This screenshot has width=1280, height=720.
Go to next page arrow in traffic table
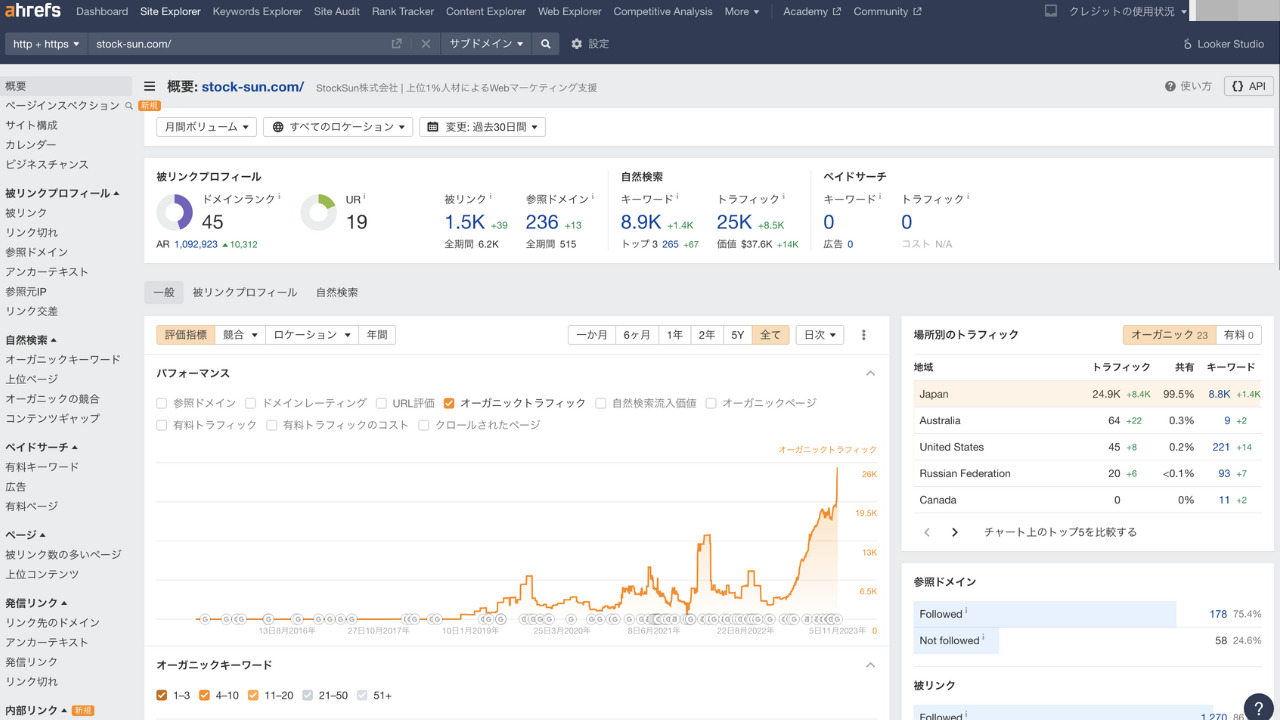coord(954,532)
